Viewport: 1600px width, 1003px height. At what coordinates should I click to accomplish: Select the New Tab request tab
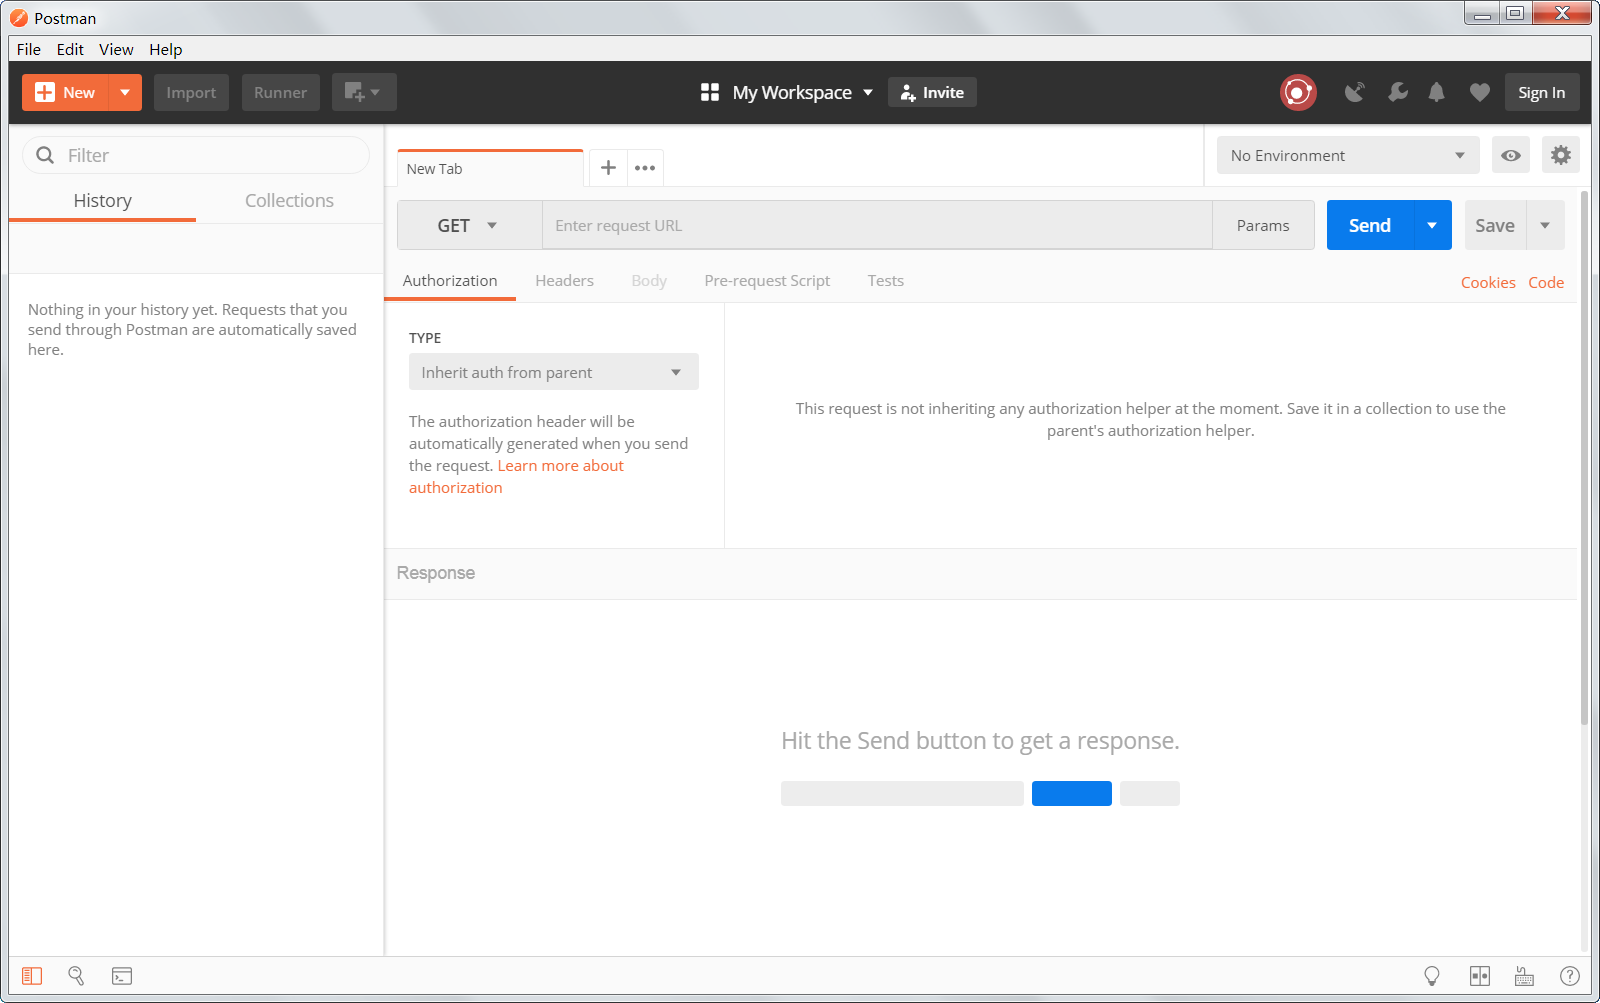pyautogui.click(x=490, y=168)
